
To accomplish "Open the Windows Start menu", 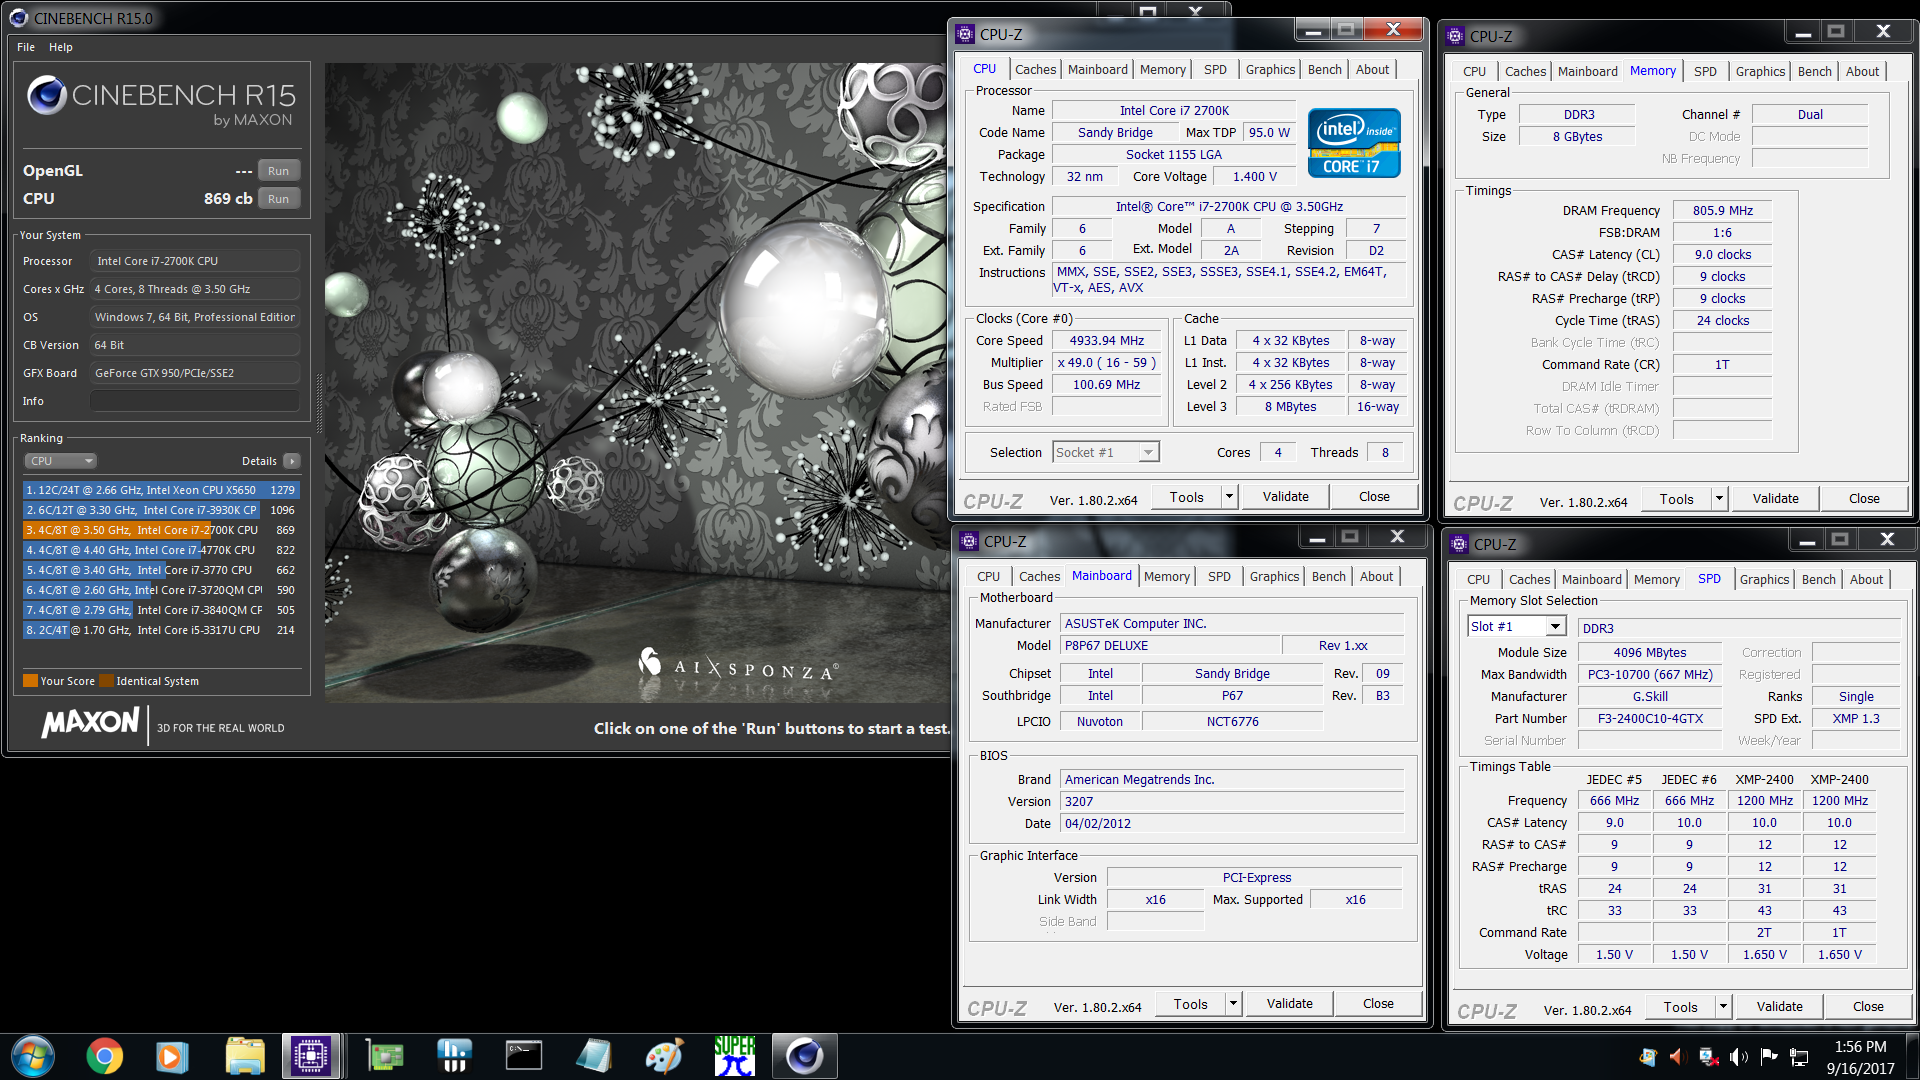I will tap(33, 1056).
